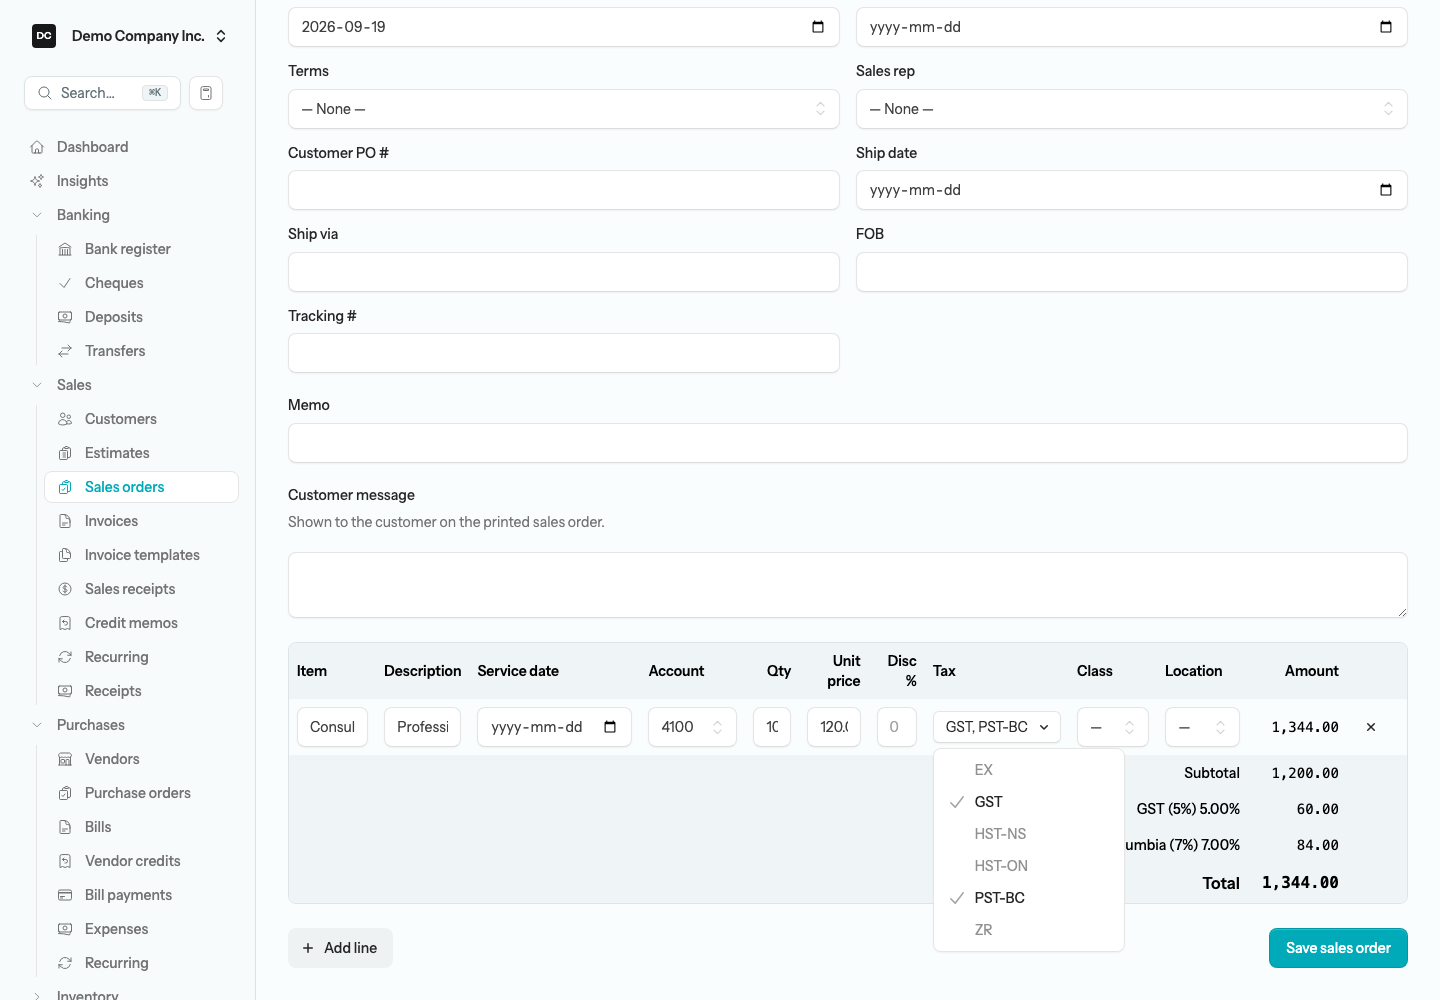
Task: Click the Credit memos document icon
Action: (65, 623)
